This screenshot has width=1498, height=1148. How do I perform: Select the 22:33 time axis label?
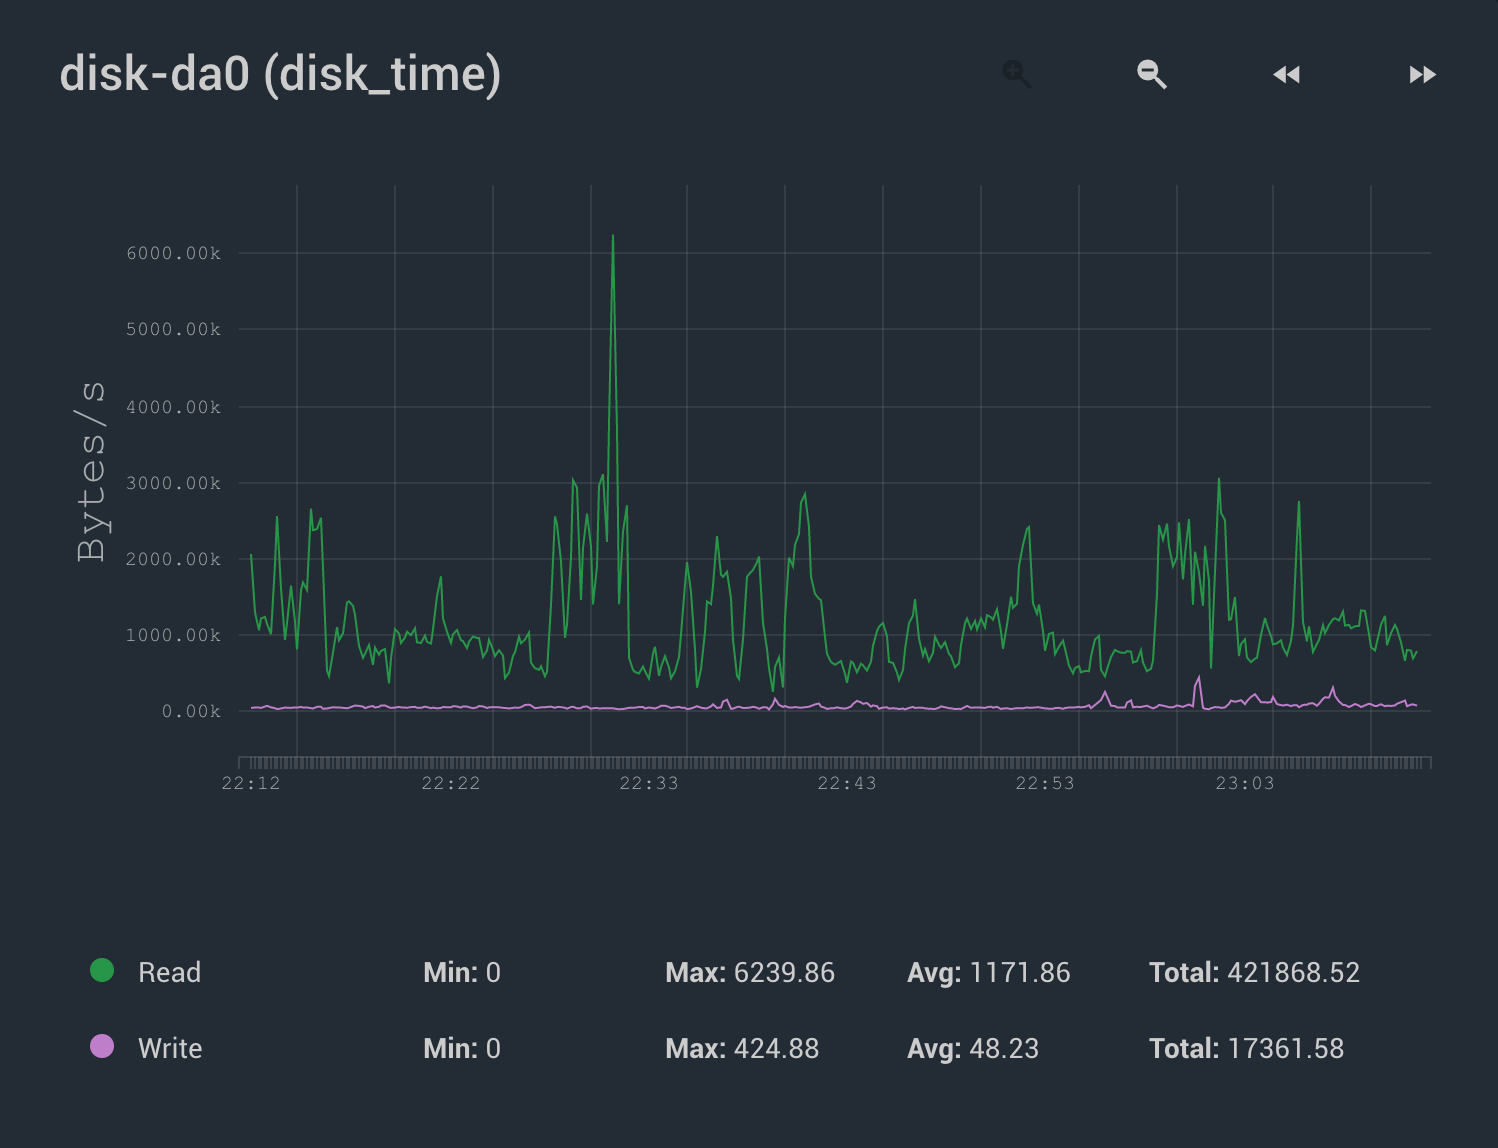coord(649,783)
